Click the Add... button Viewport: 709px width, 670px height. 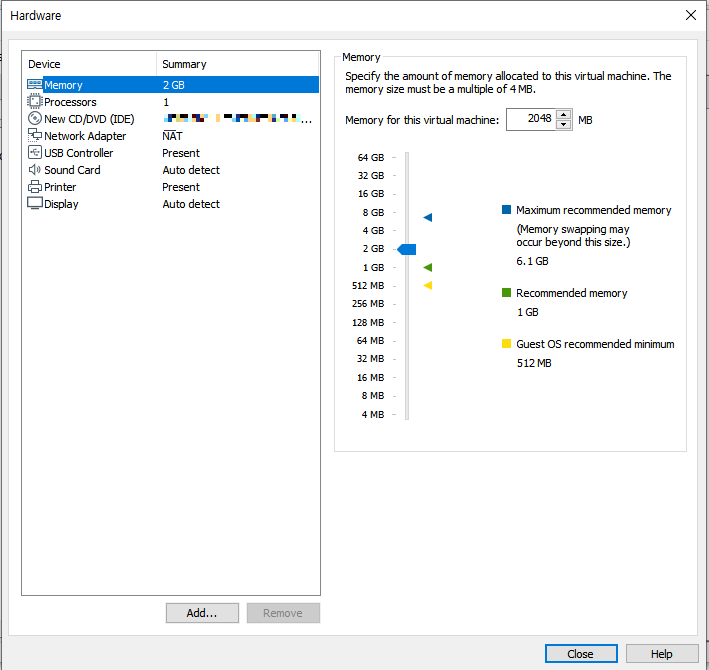tap(202, 613)
